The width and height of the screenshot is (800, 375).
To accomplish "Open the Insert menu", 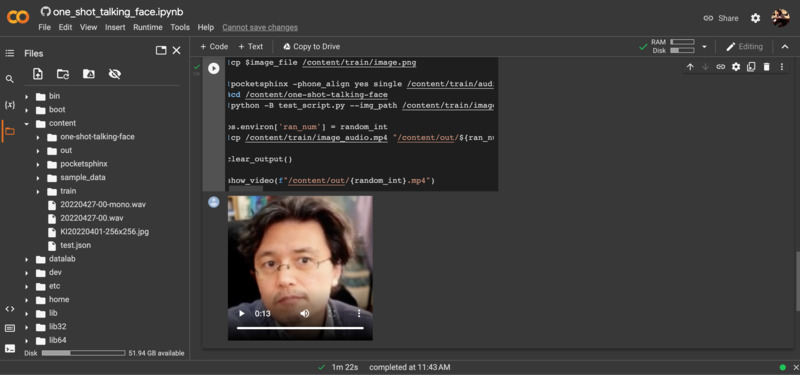I will (x=115, y=28).
